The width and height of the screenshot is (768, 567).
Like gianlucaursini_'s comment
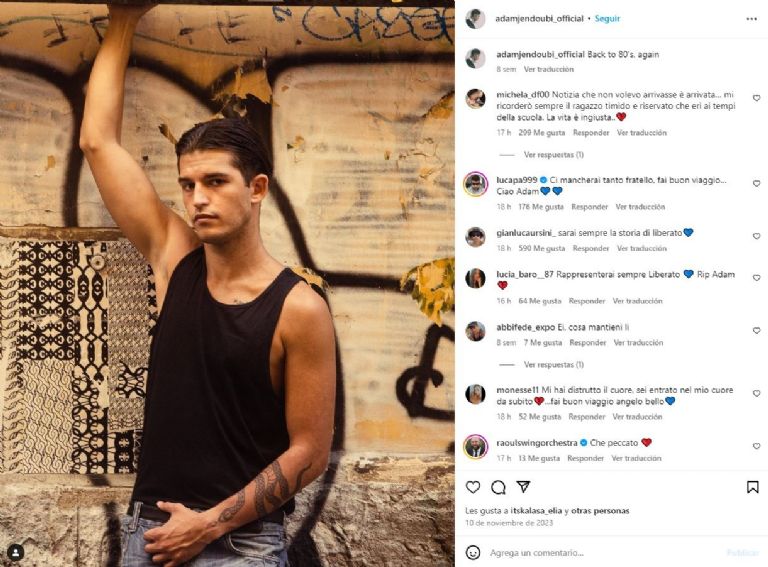[756, 236]
